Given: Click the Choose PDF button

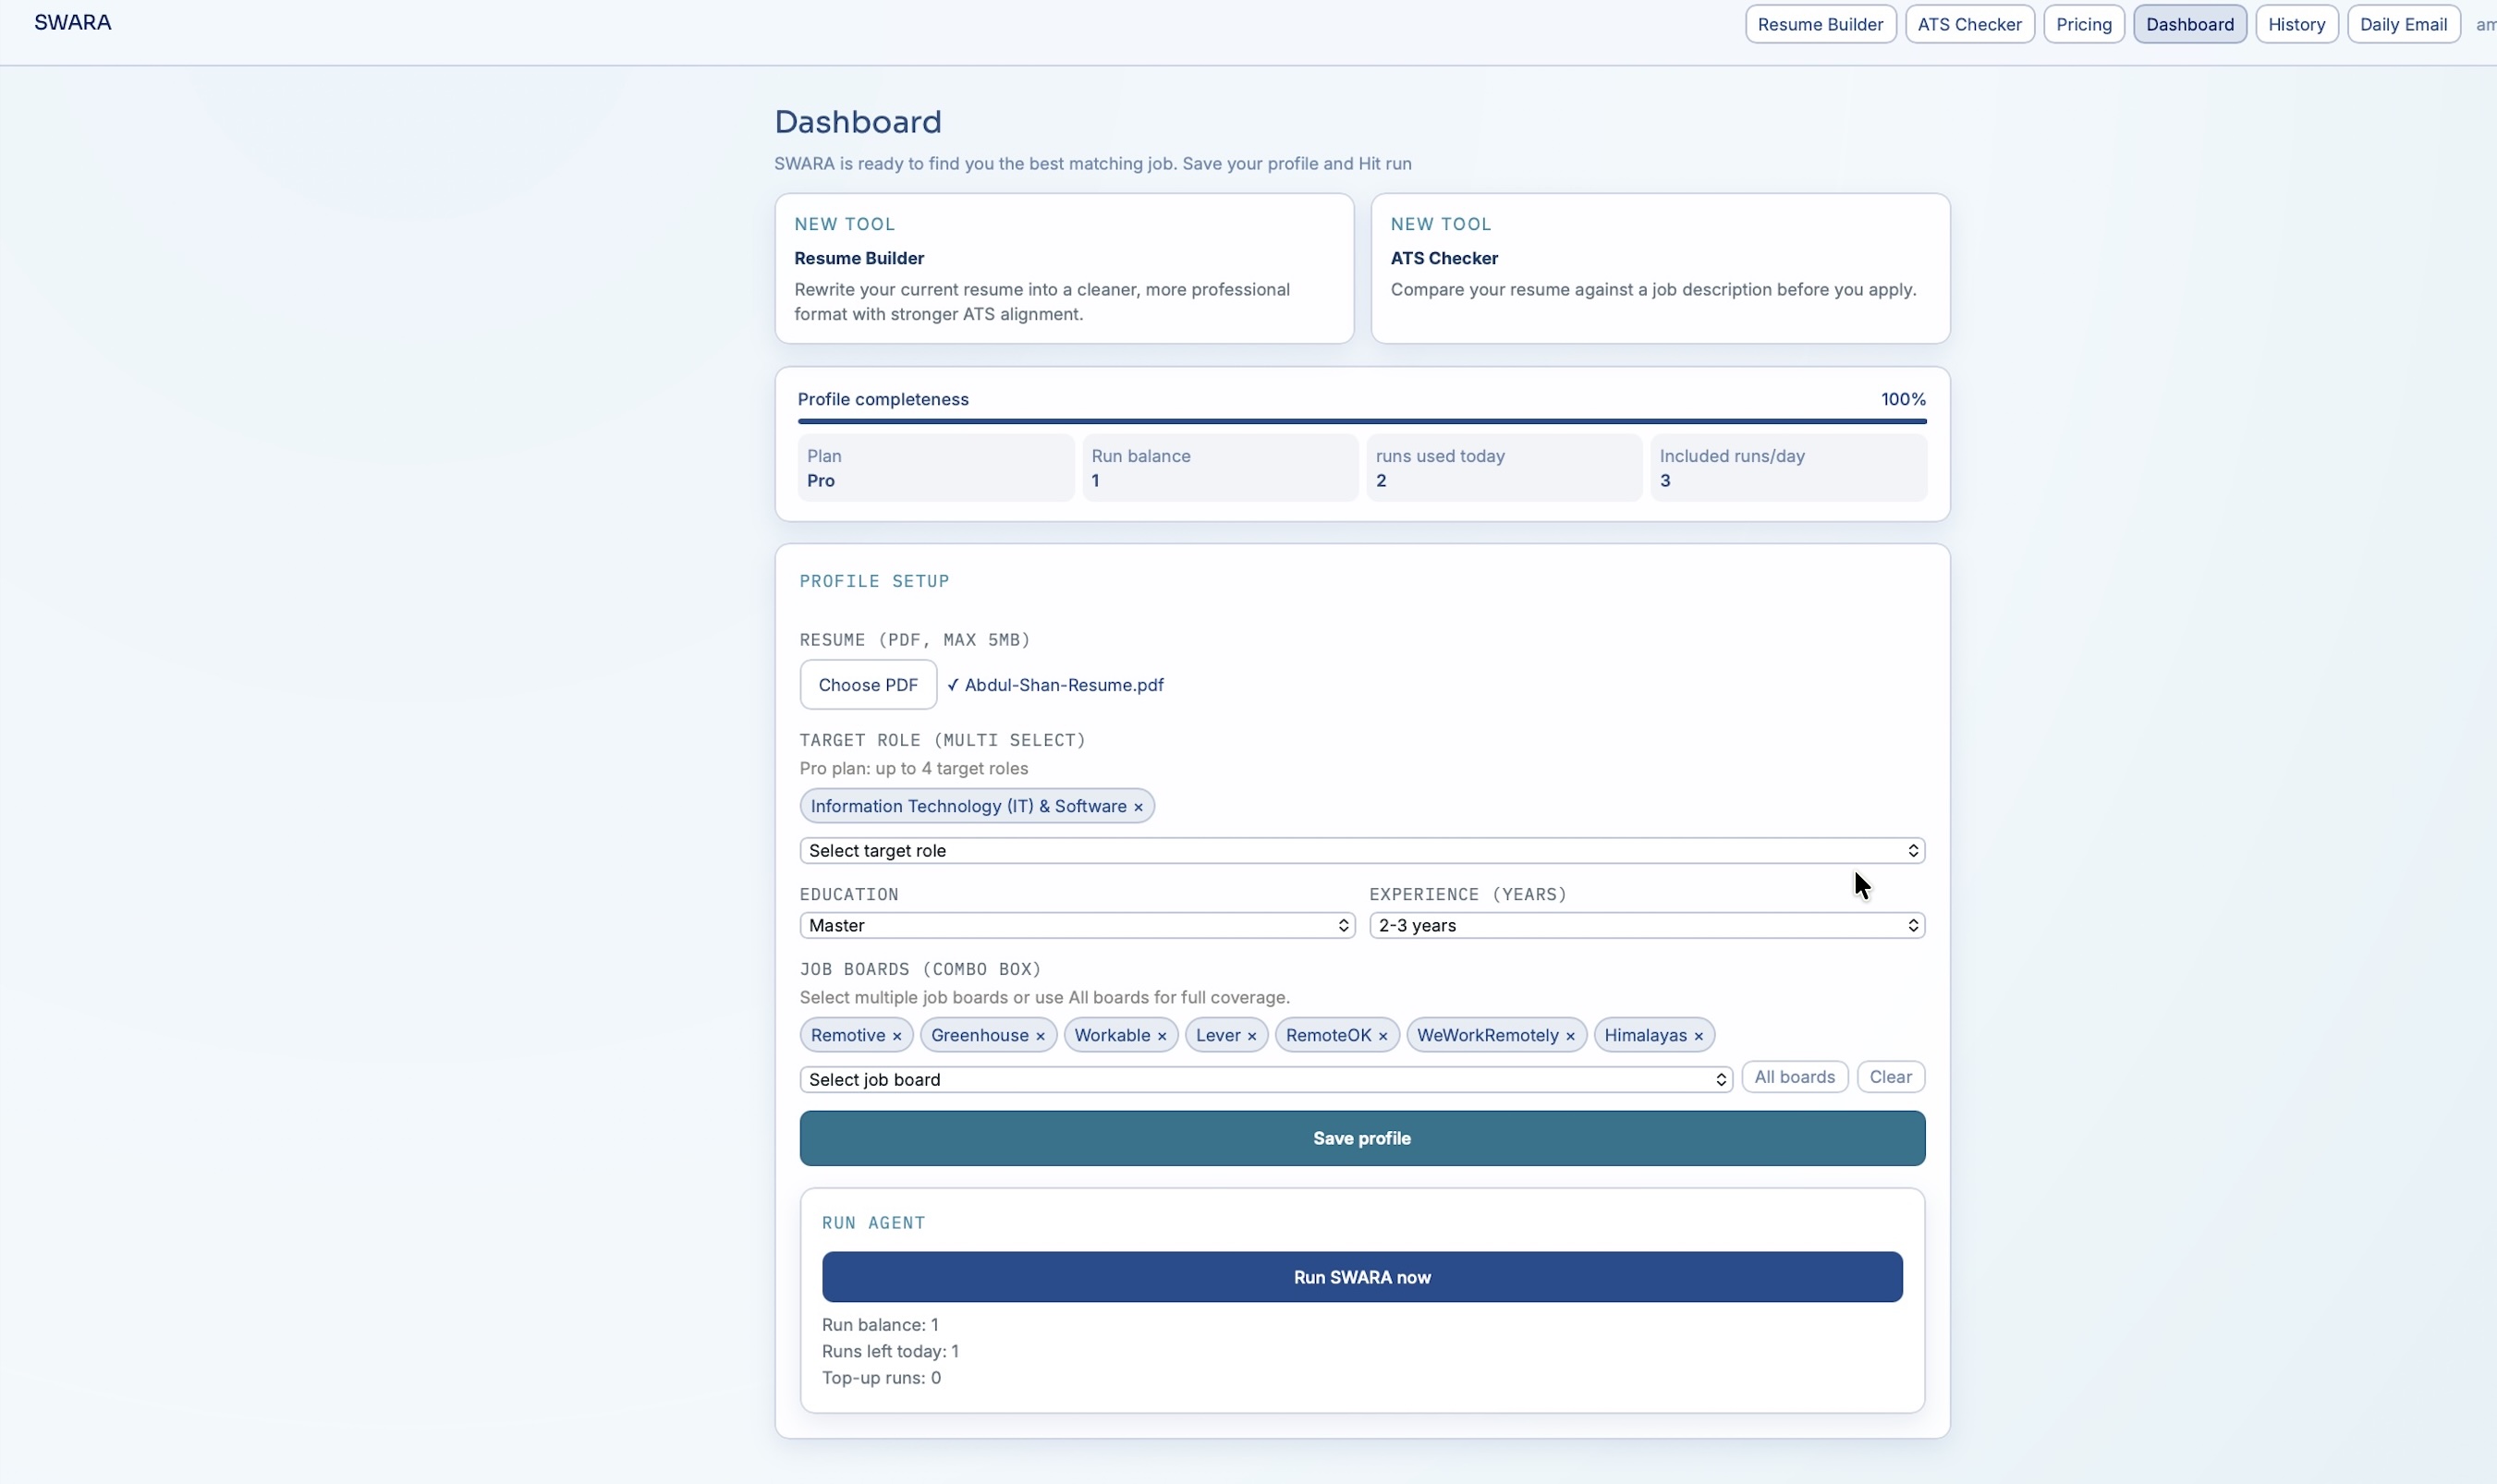Looking at the screenshot, I should (868, 685).
